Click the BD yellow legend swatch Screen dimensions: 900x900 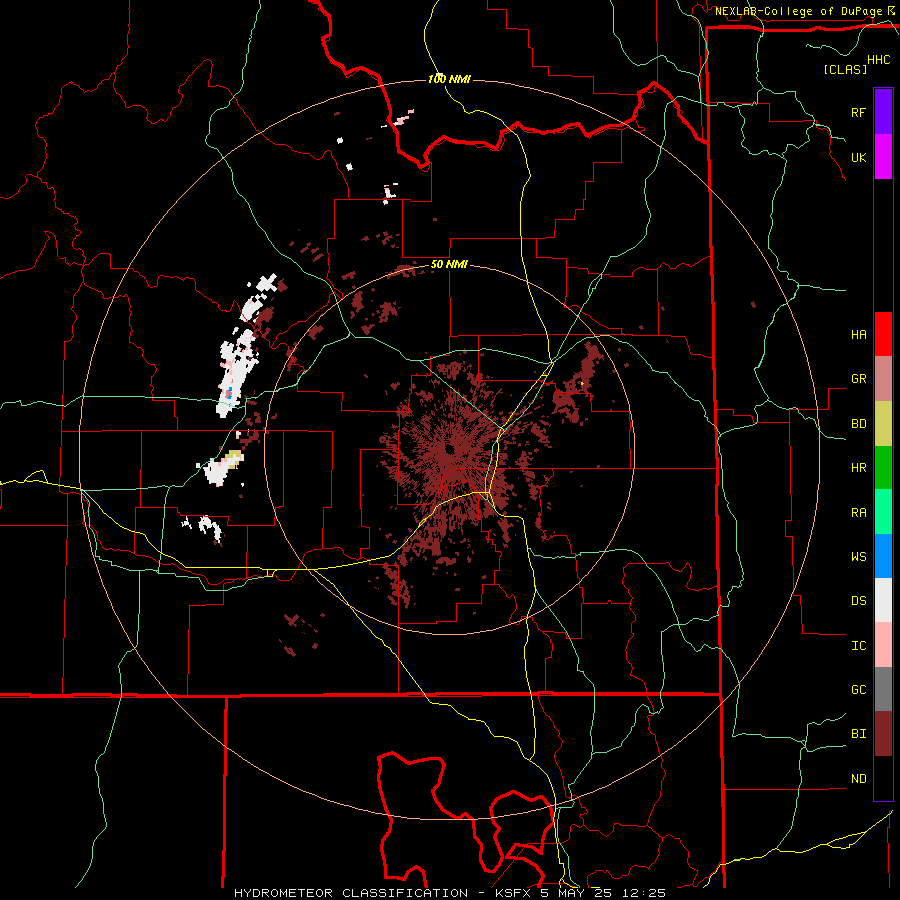click(x=883, y=424)
